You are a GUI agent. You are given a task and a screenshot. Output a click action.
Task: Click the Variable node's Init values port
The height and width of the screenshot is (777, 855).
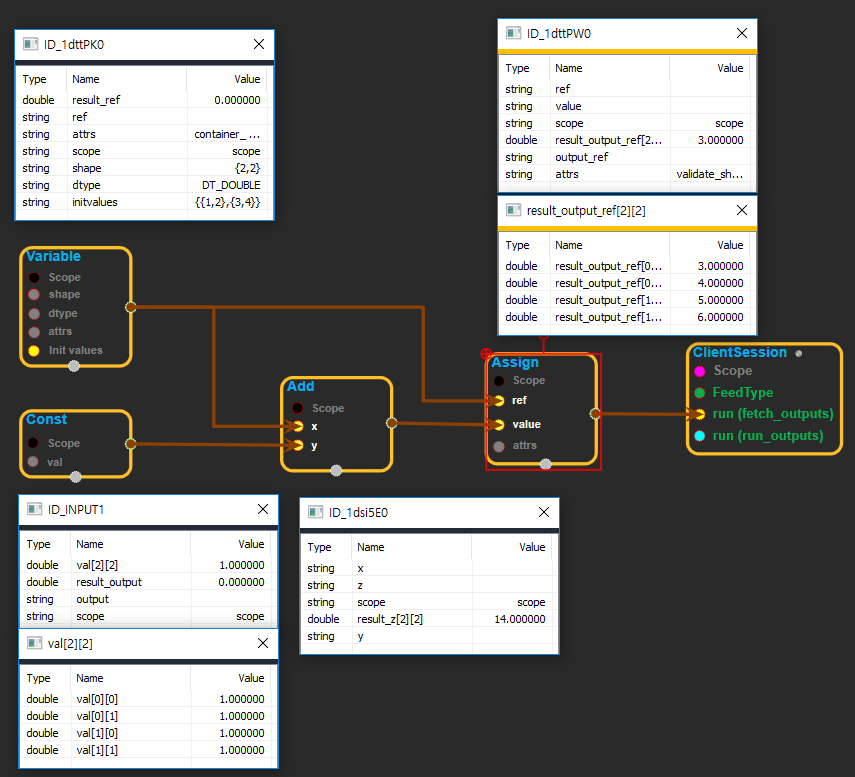point(34,350)
